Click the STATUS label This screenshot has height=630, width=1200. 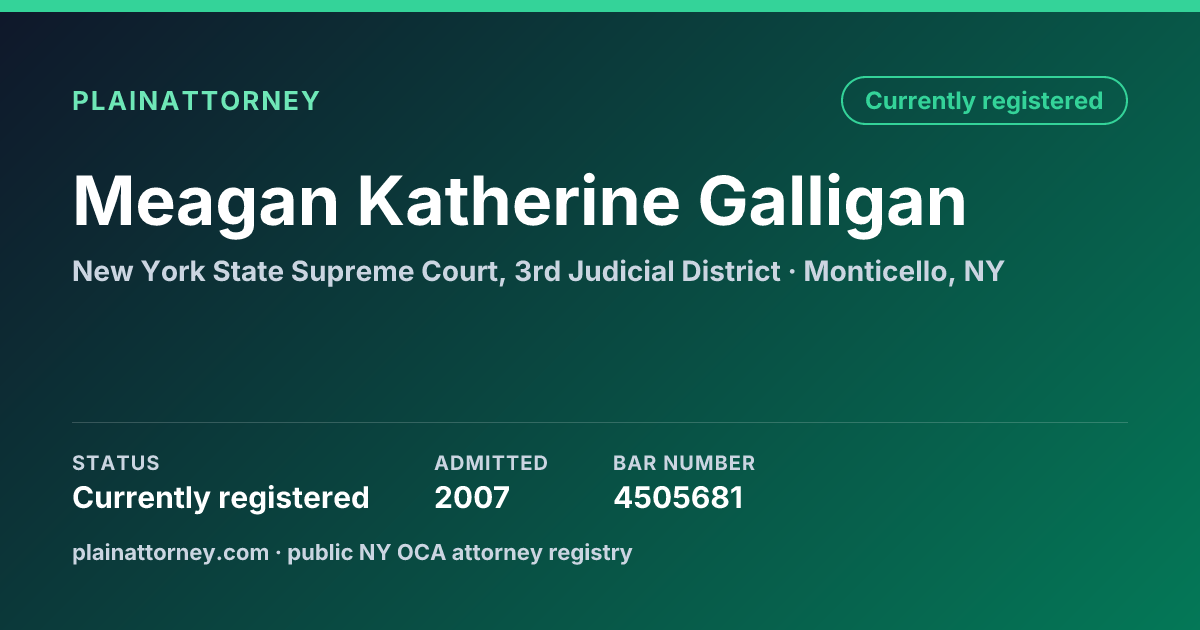116,463
